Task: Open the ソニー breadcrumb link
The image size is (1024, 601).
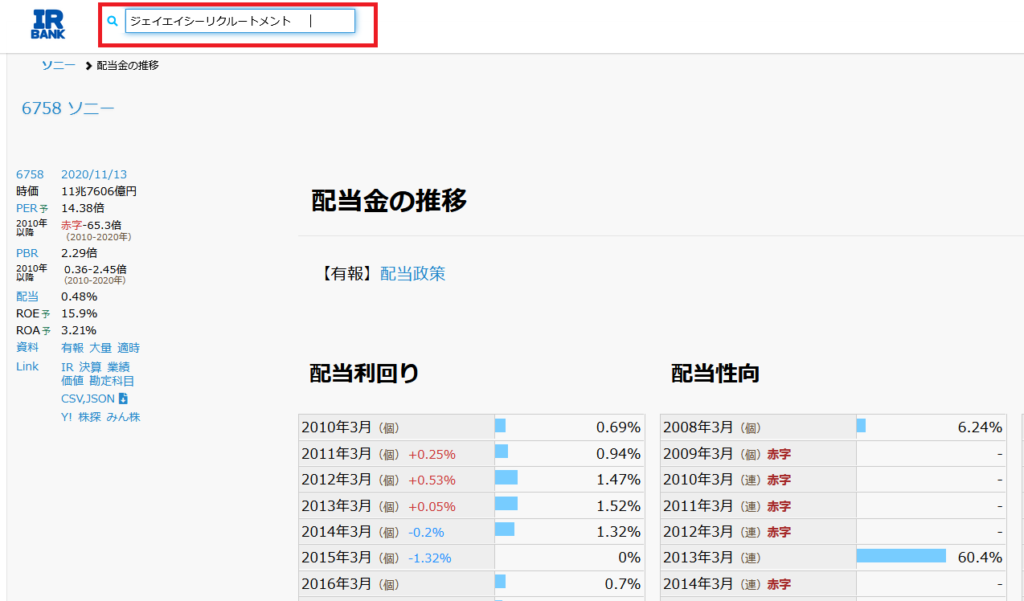Action: [59, 65]
